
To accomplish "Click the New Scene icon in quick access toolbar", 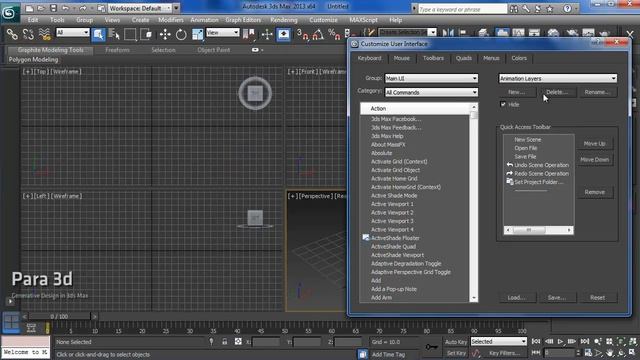I will click(30, 8).
